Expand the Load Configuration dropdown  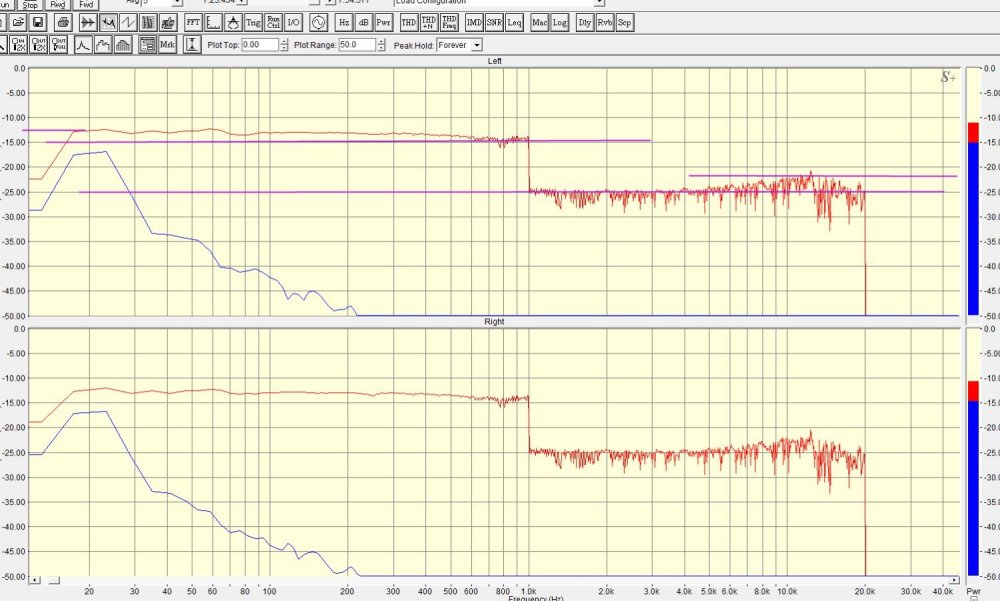pos(599,3)
